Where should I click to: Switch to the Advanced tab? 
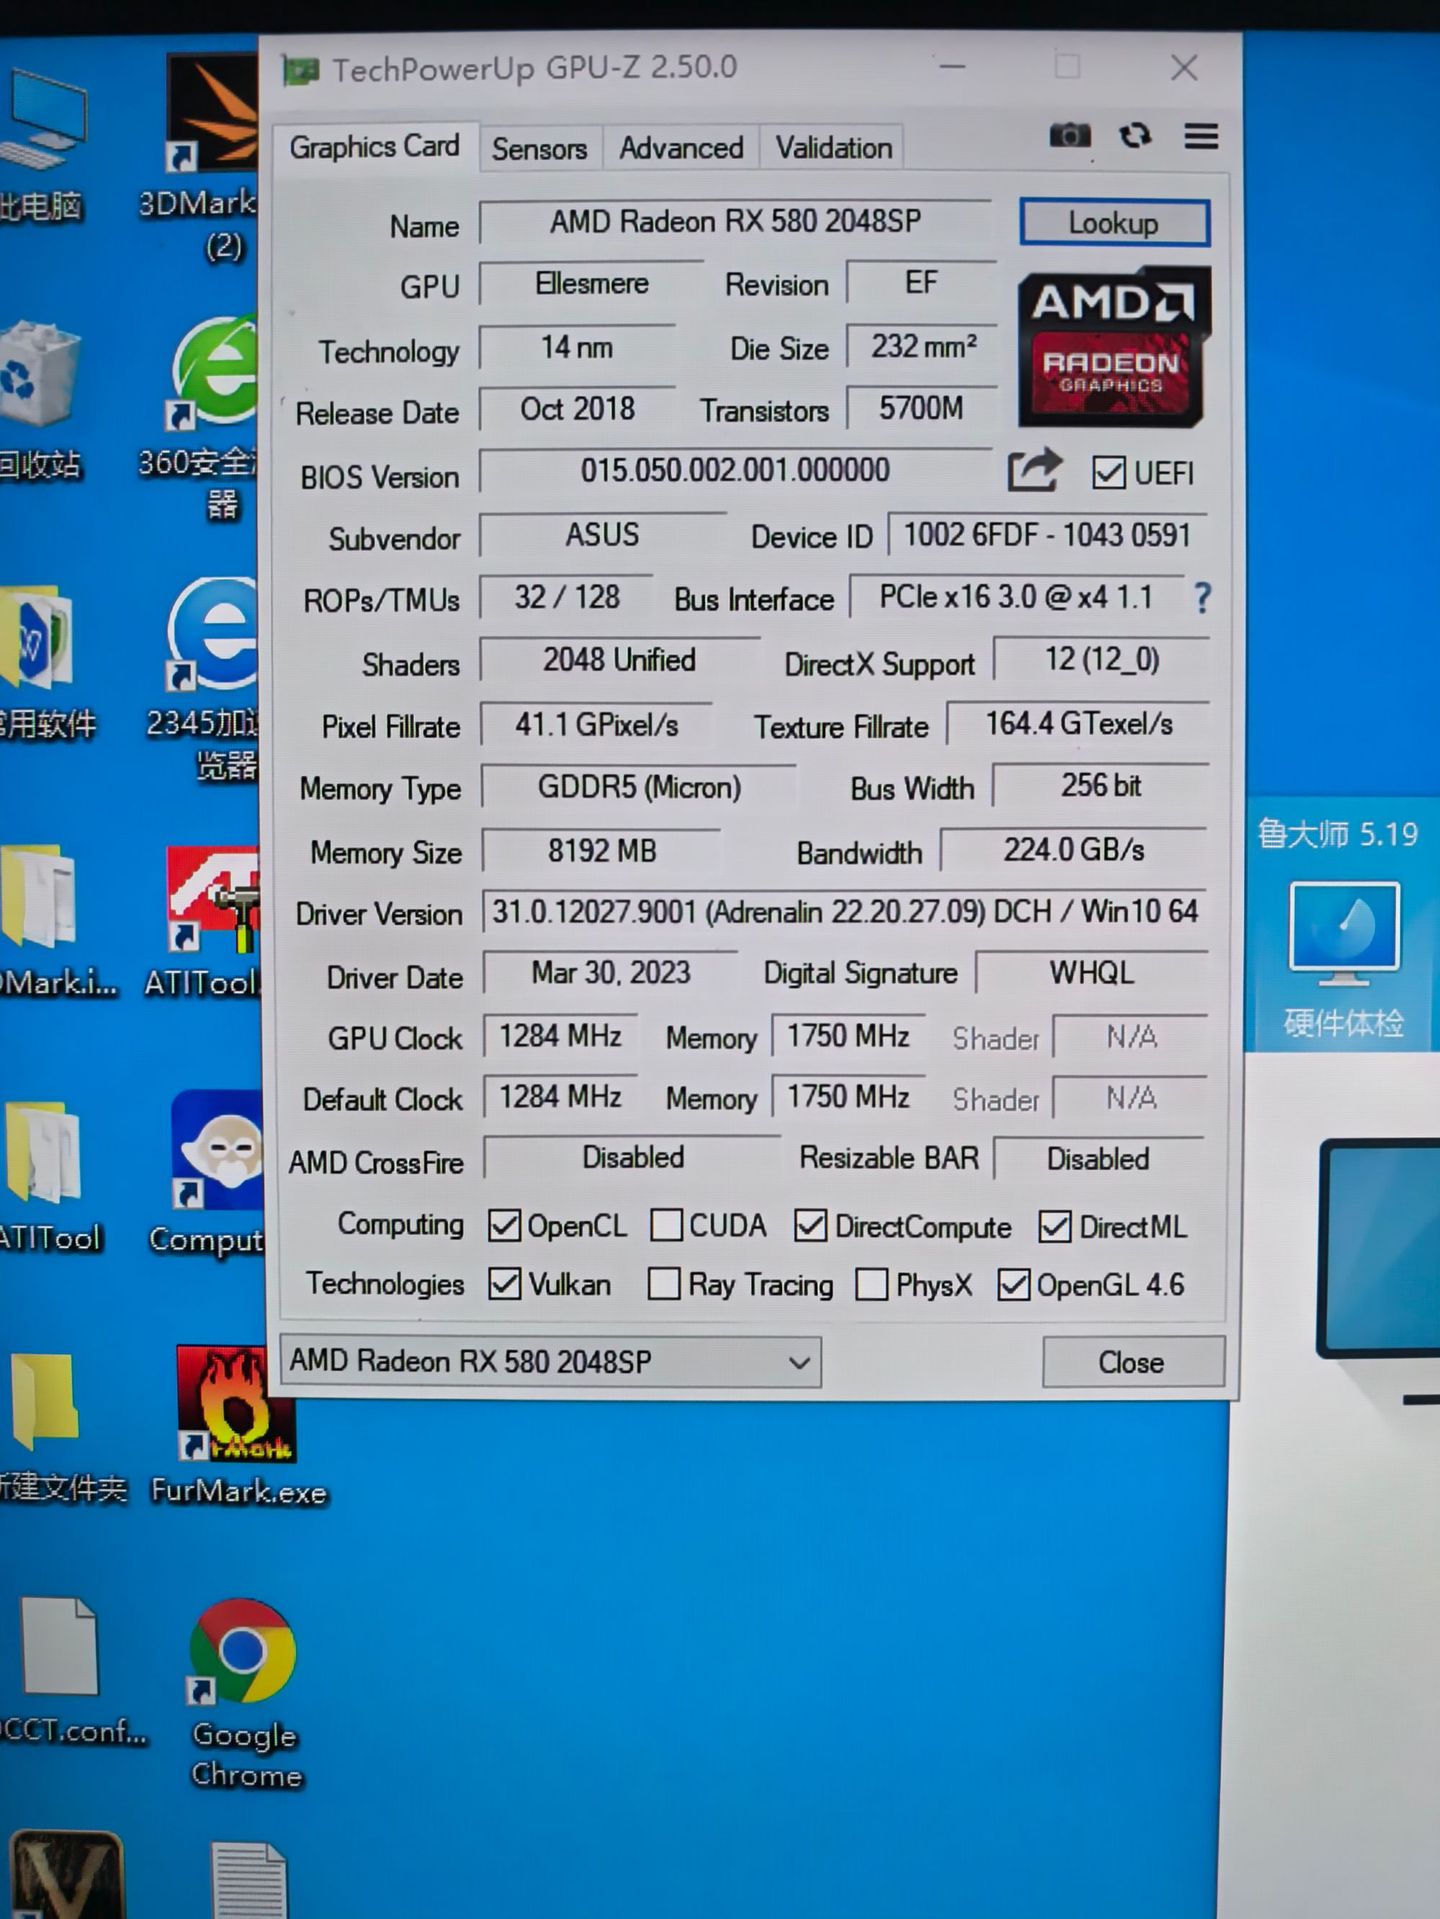pos(681,149)
